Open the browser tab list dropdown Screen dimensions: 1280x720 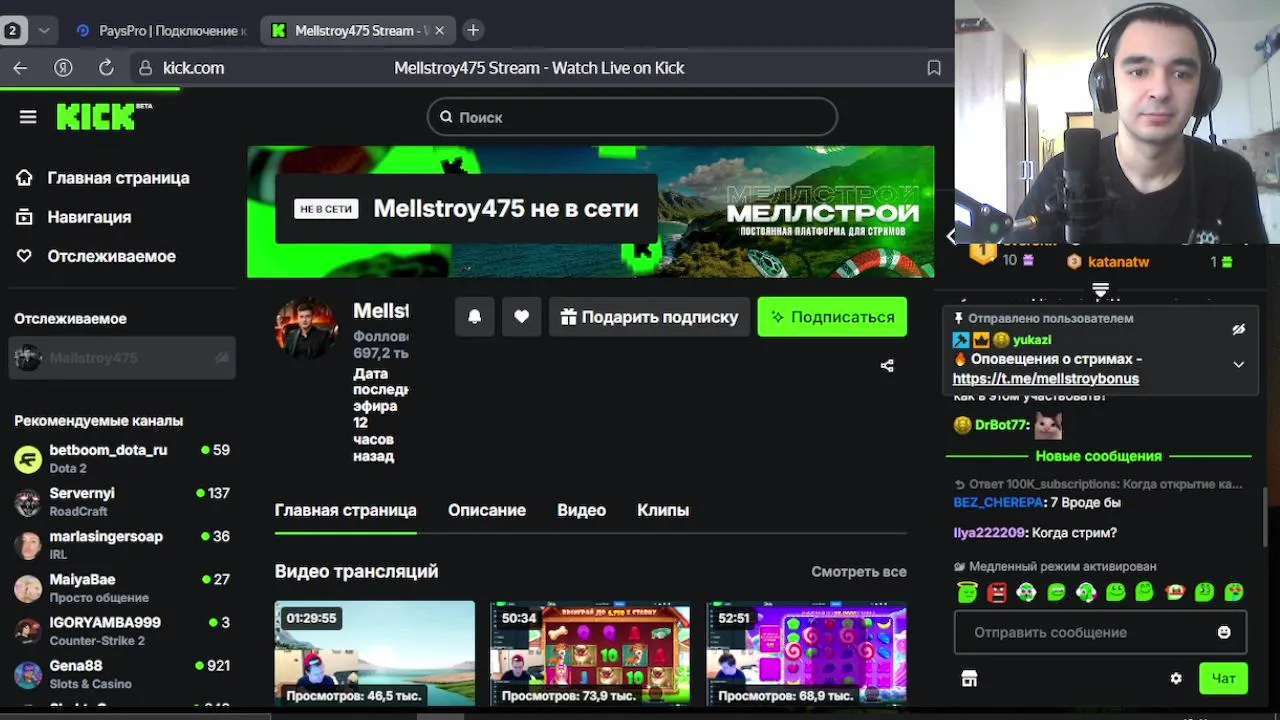click(44, 31)
